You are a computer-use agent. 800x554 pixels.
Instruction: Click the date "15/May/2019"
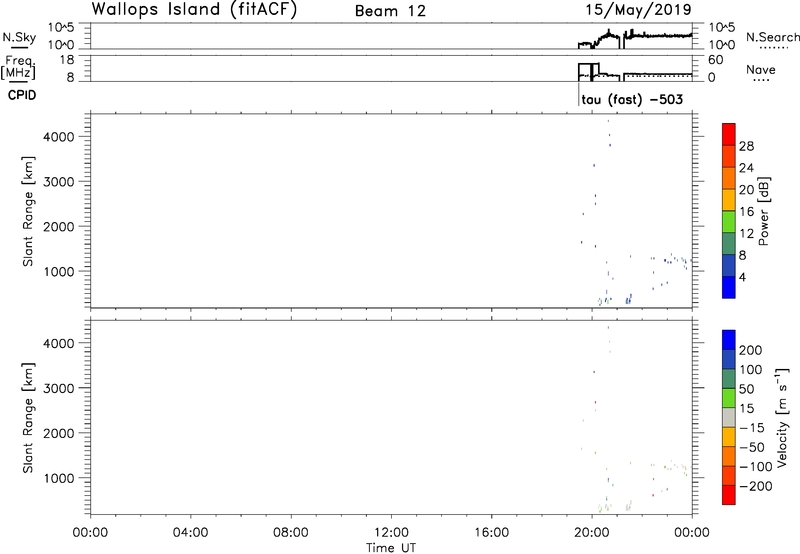click(x=638, y=10)
